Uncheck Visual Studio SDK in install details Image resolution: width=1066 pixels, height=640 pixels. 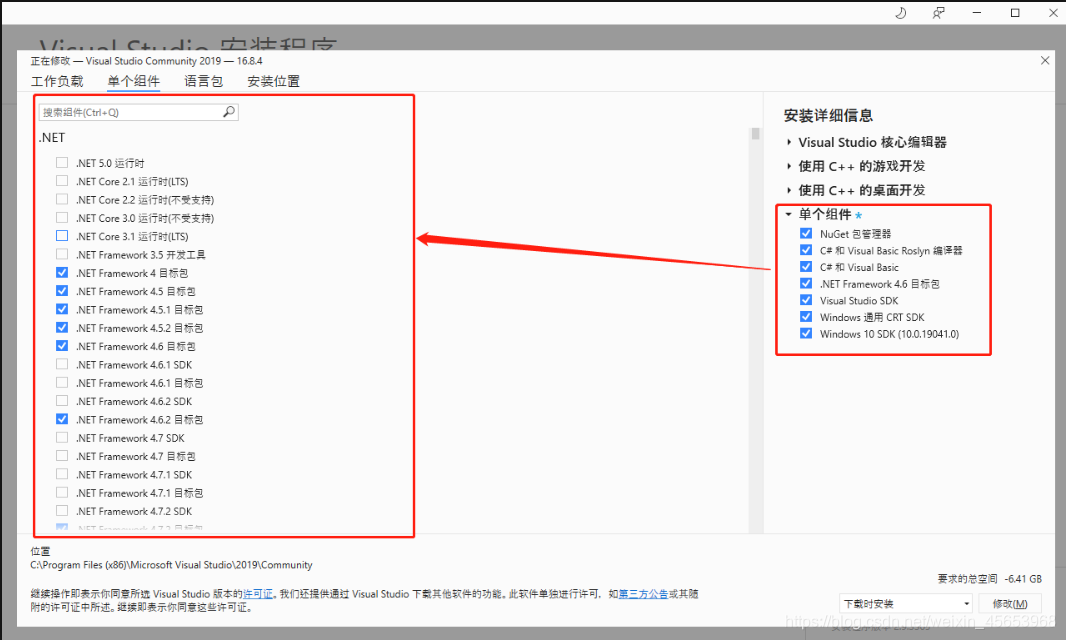pyautogui.click(x=806, y=300)
